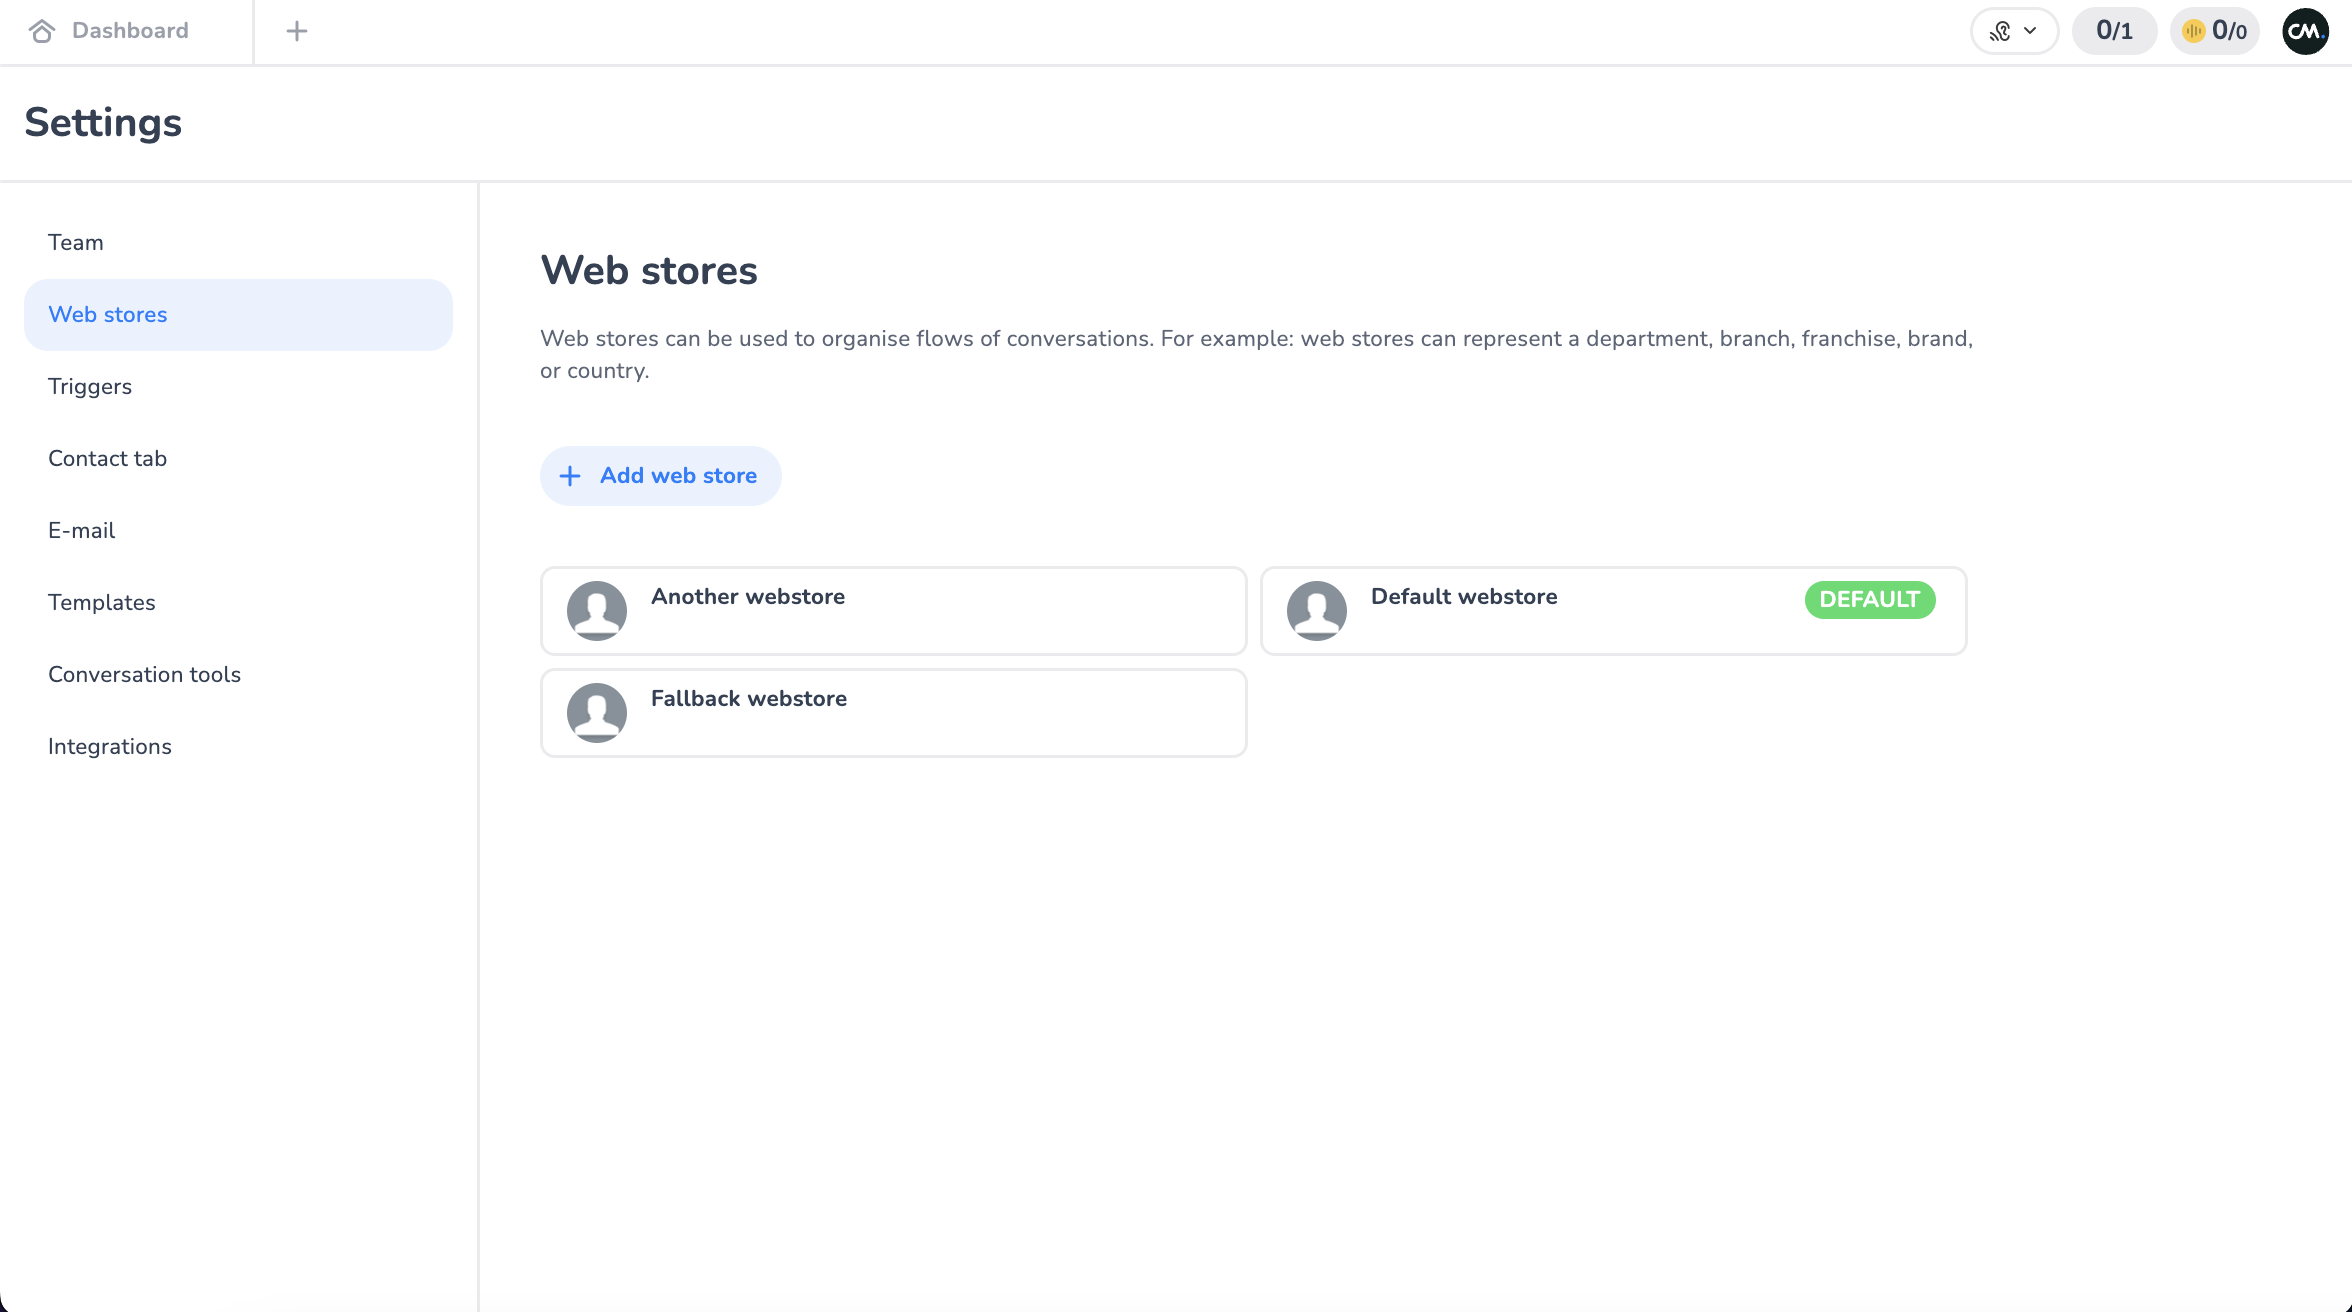This screenshot has height=1312, width=2352.
Task: Click the Another webstore avatar icon
Action: point(597,610)
